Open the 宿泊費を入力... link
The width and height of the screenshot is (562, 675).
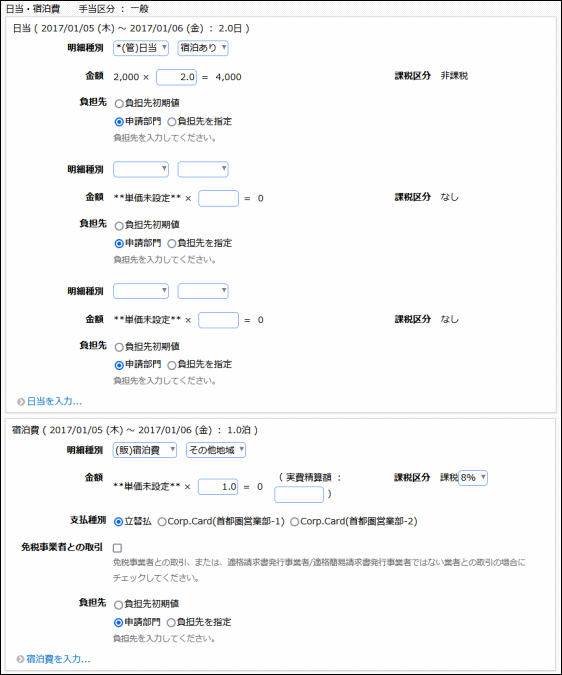coord(58,659)
